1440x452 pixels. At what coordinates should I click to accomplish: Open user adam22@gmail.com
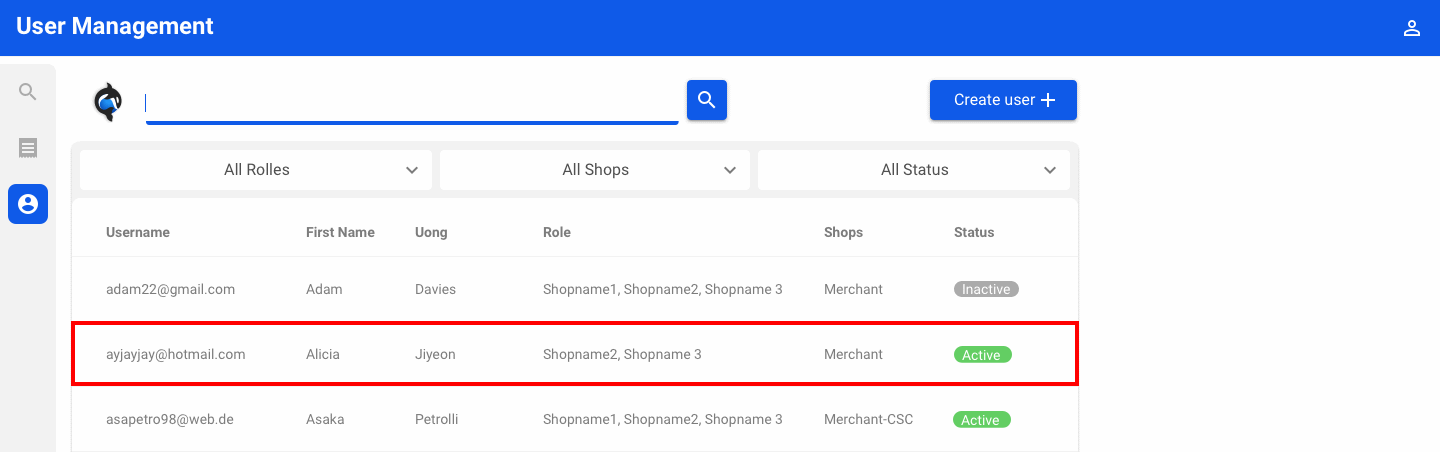pyautogui.click(x=171, y=289)
